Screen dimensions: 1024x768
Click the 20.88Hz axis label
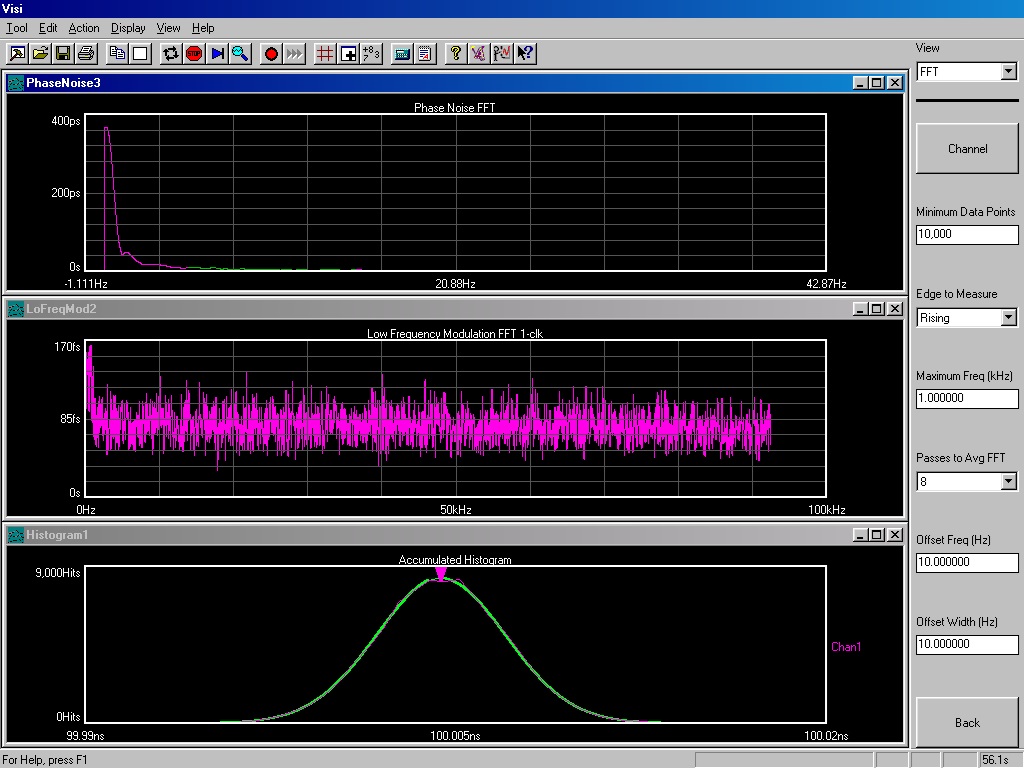point(455,284)
